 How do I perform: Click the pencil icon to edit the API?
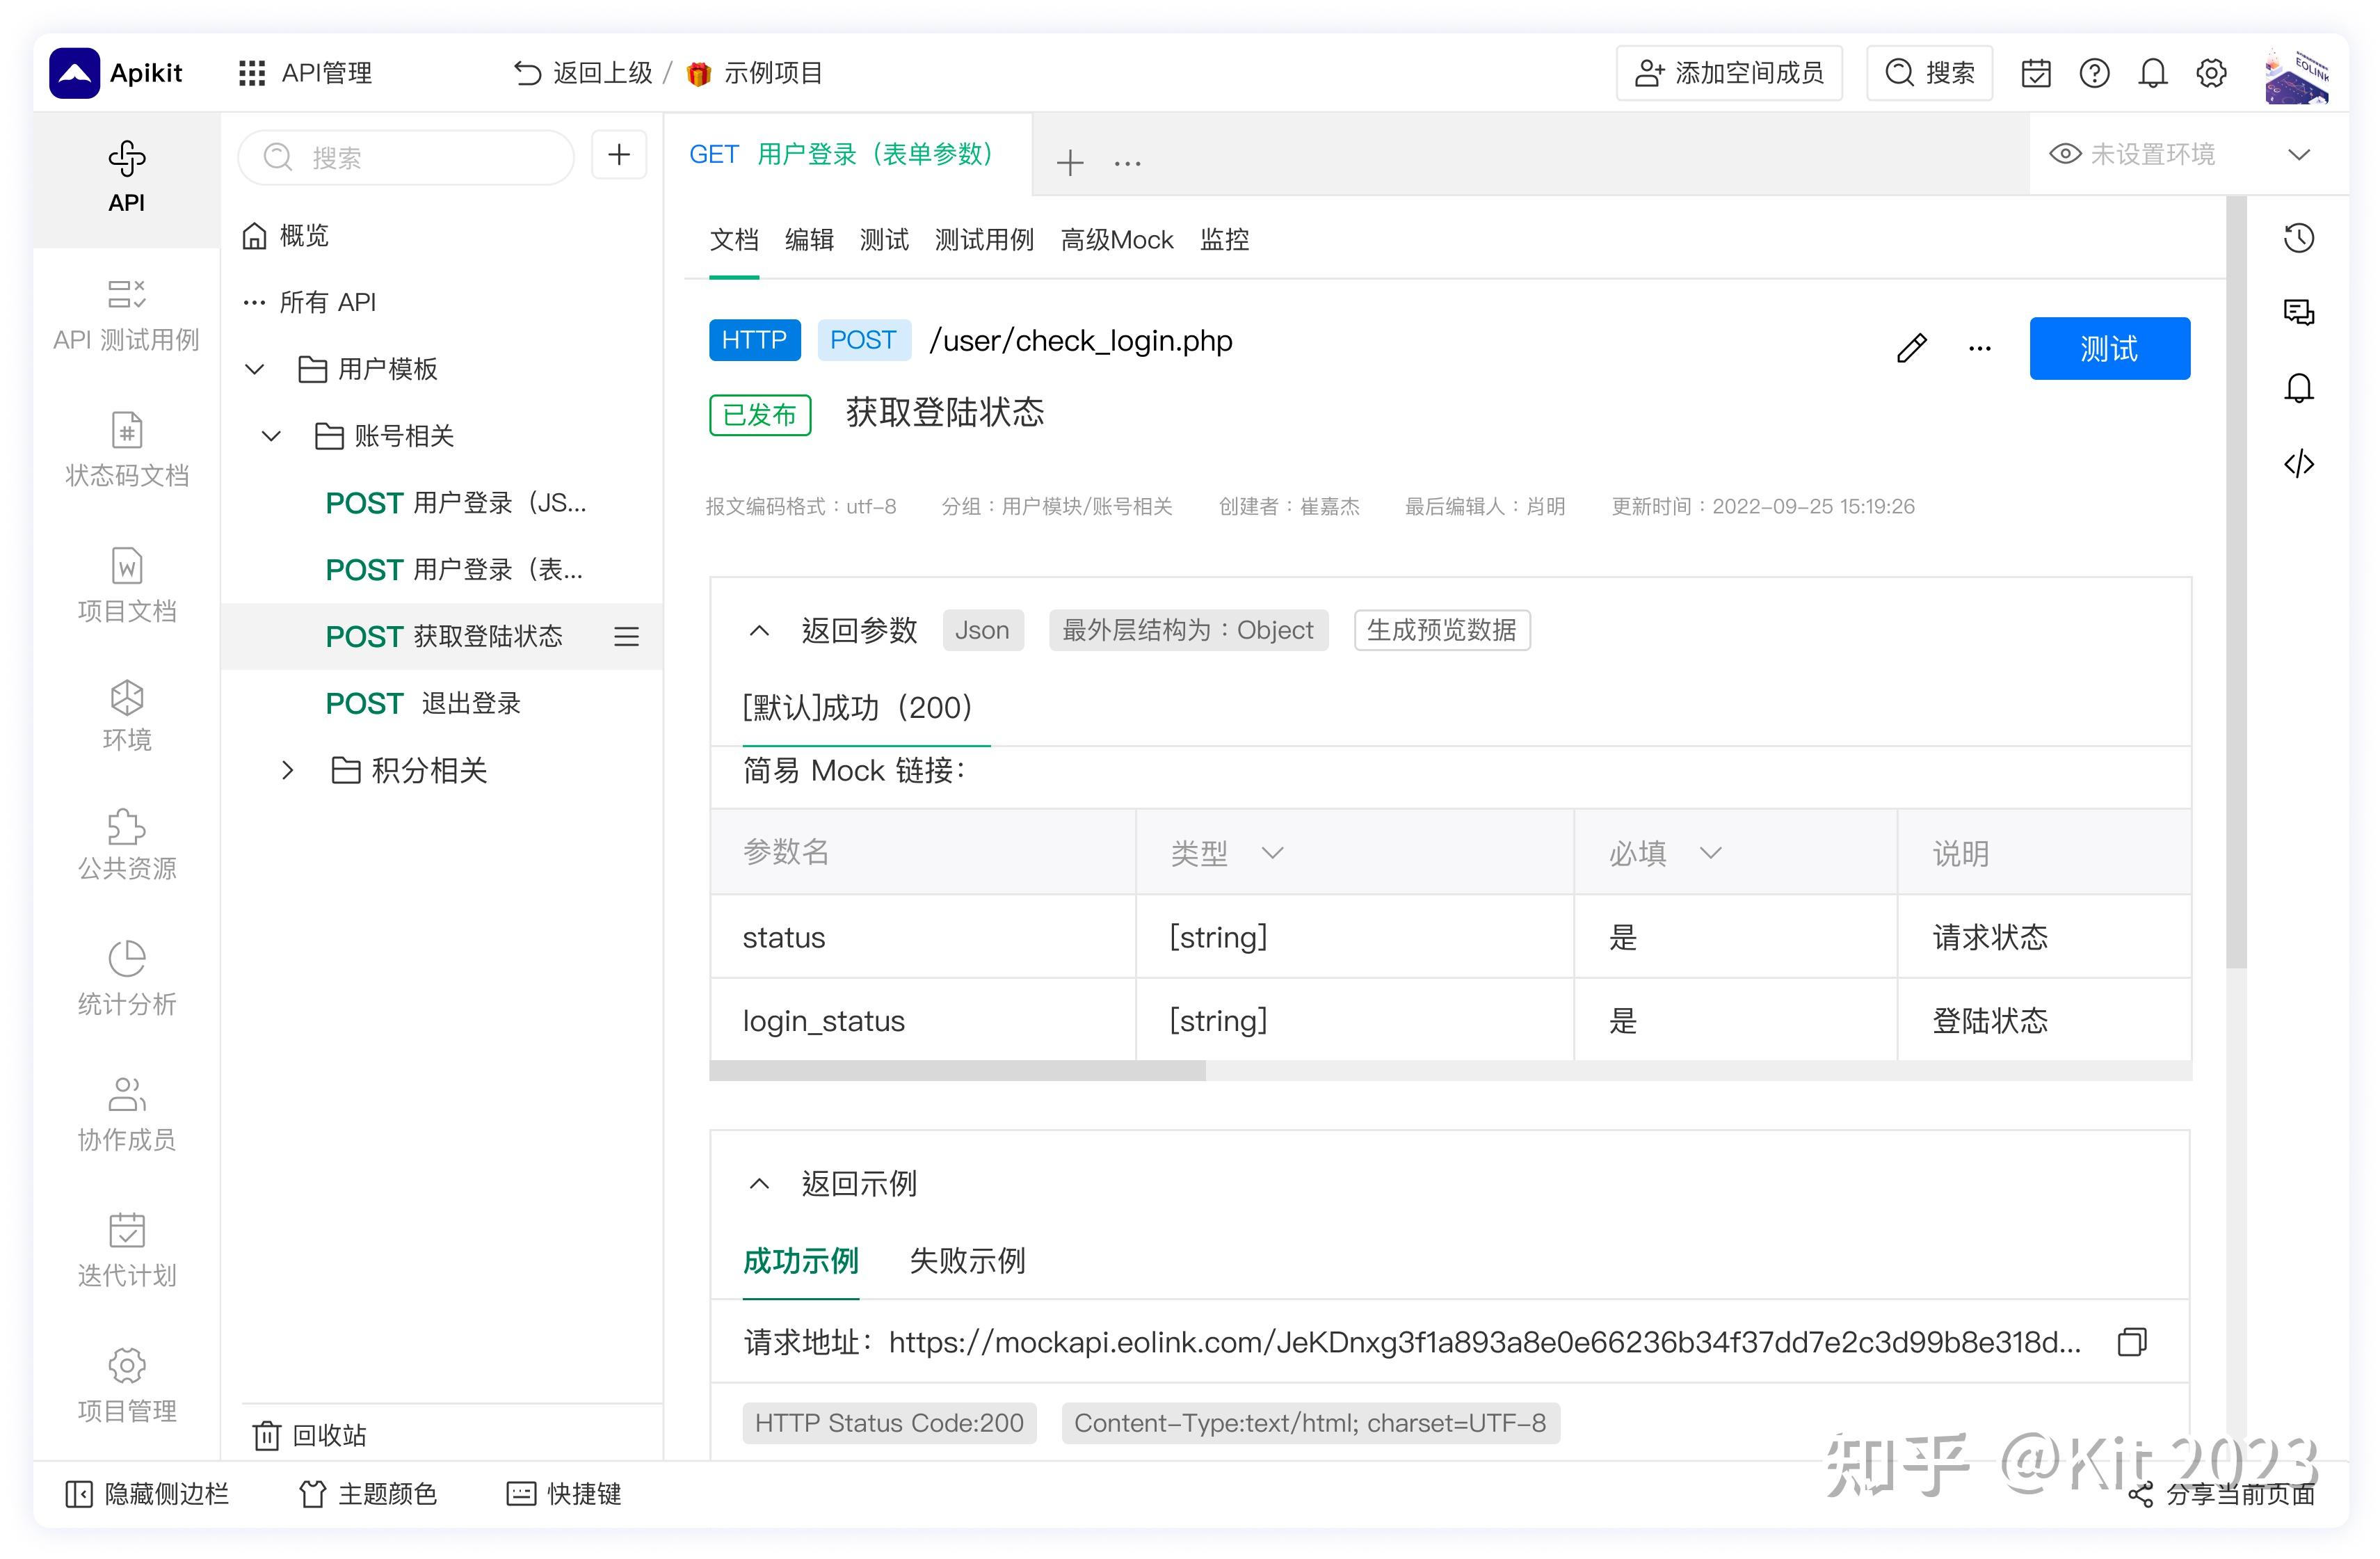tap(1911, 348)
